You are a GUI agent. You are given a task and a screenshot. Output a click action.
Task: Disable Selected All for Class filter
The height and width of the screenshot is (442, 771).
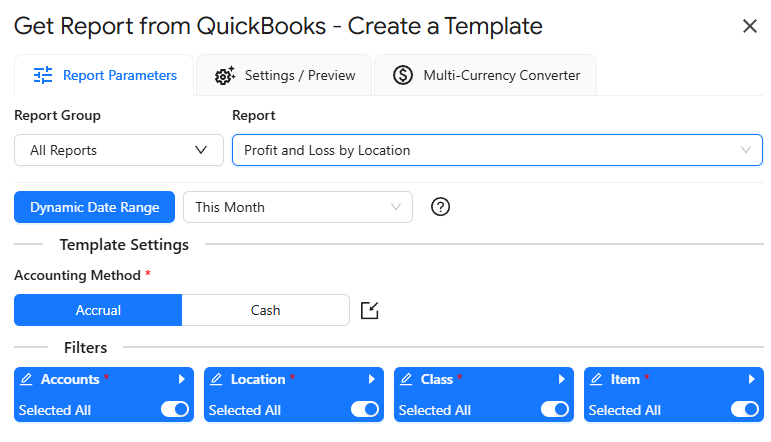[x=555, y=409]
